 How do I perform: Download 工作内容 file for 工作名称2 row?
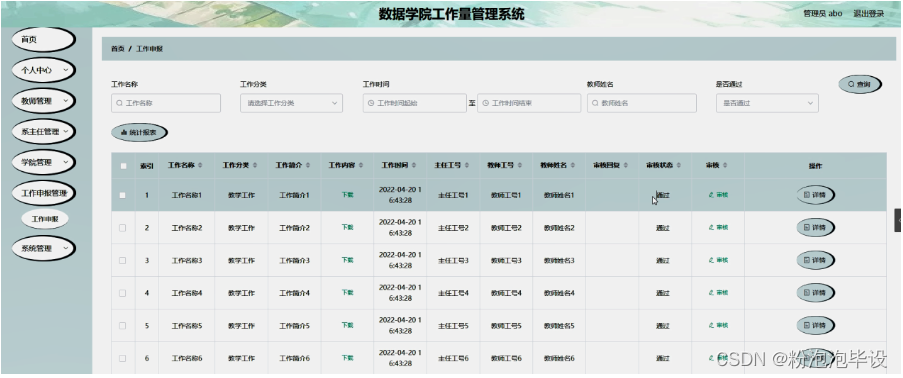(347, 228)
